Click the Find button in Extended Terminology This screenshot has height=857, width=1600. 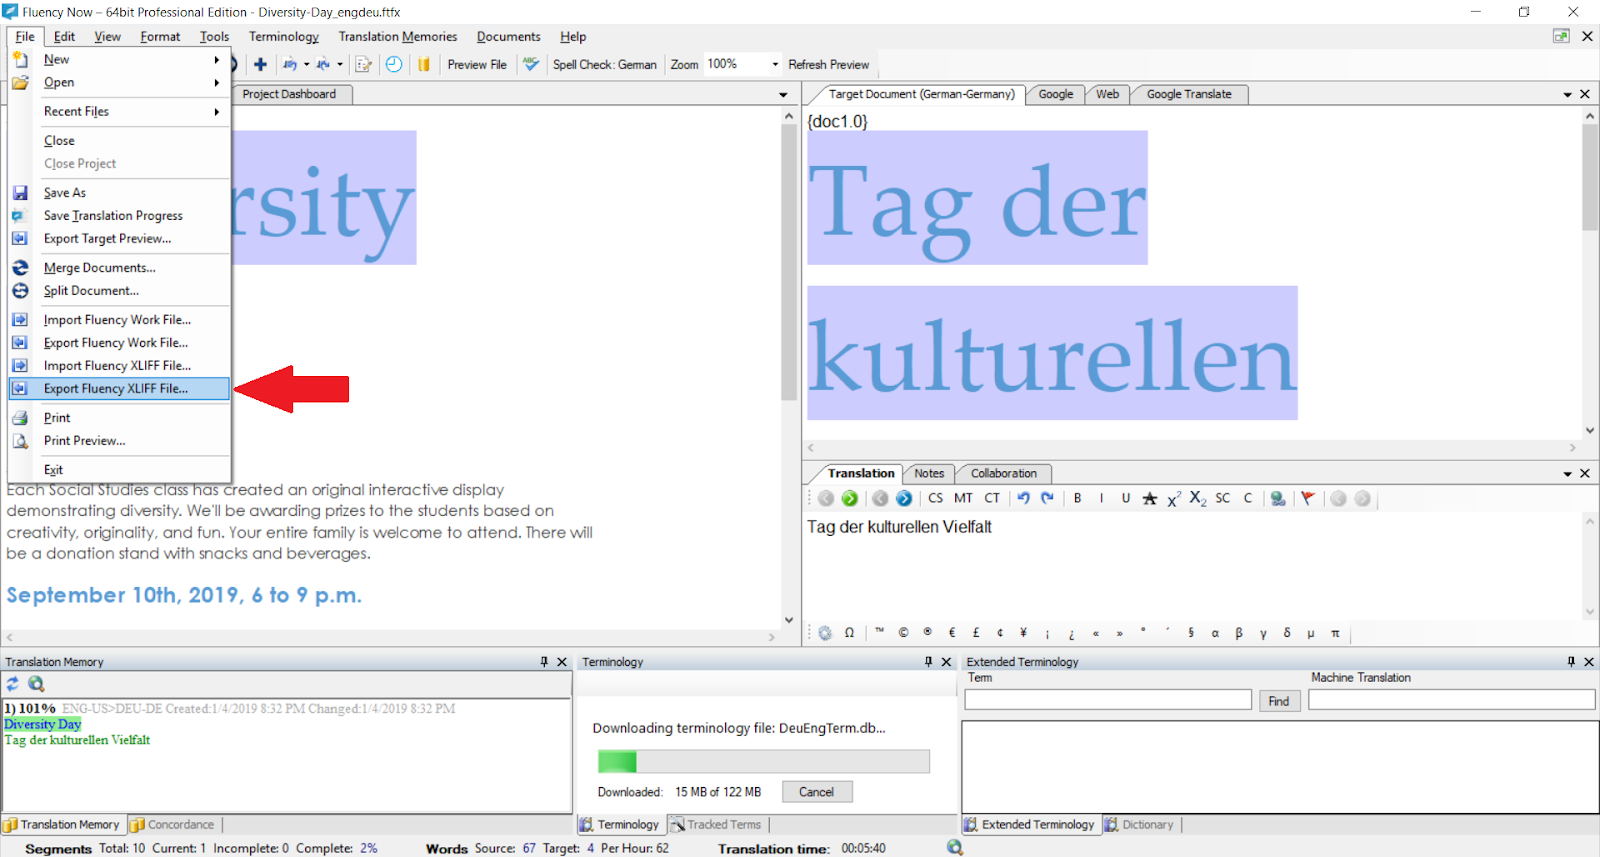(1279, 701)
